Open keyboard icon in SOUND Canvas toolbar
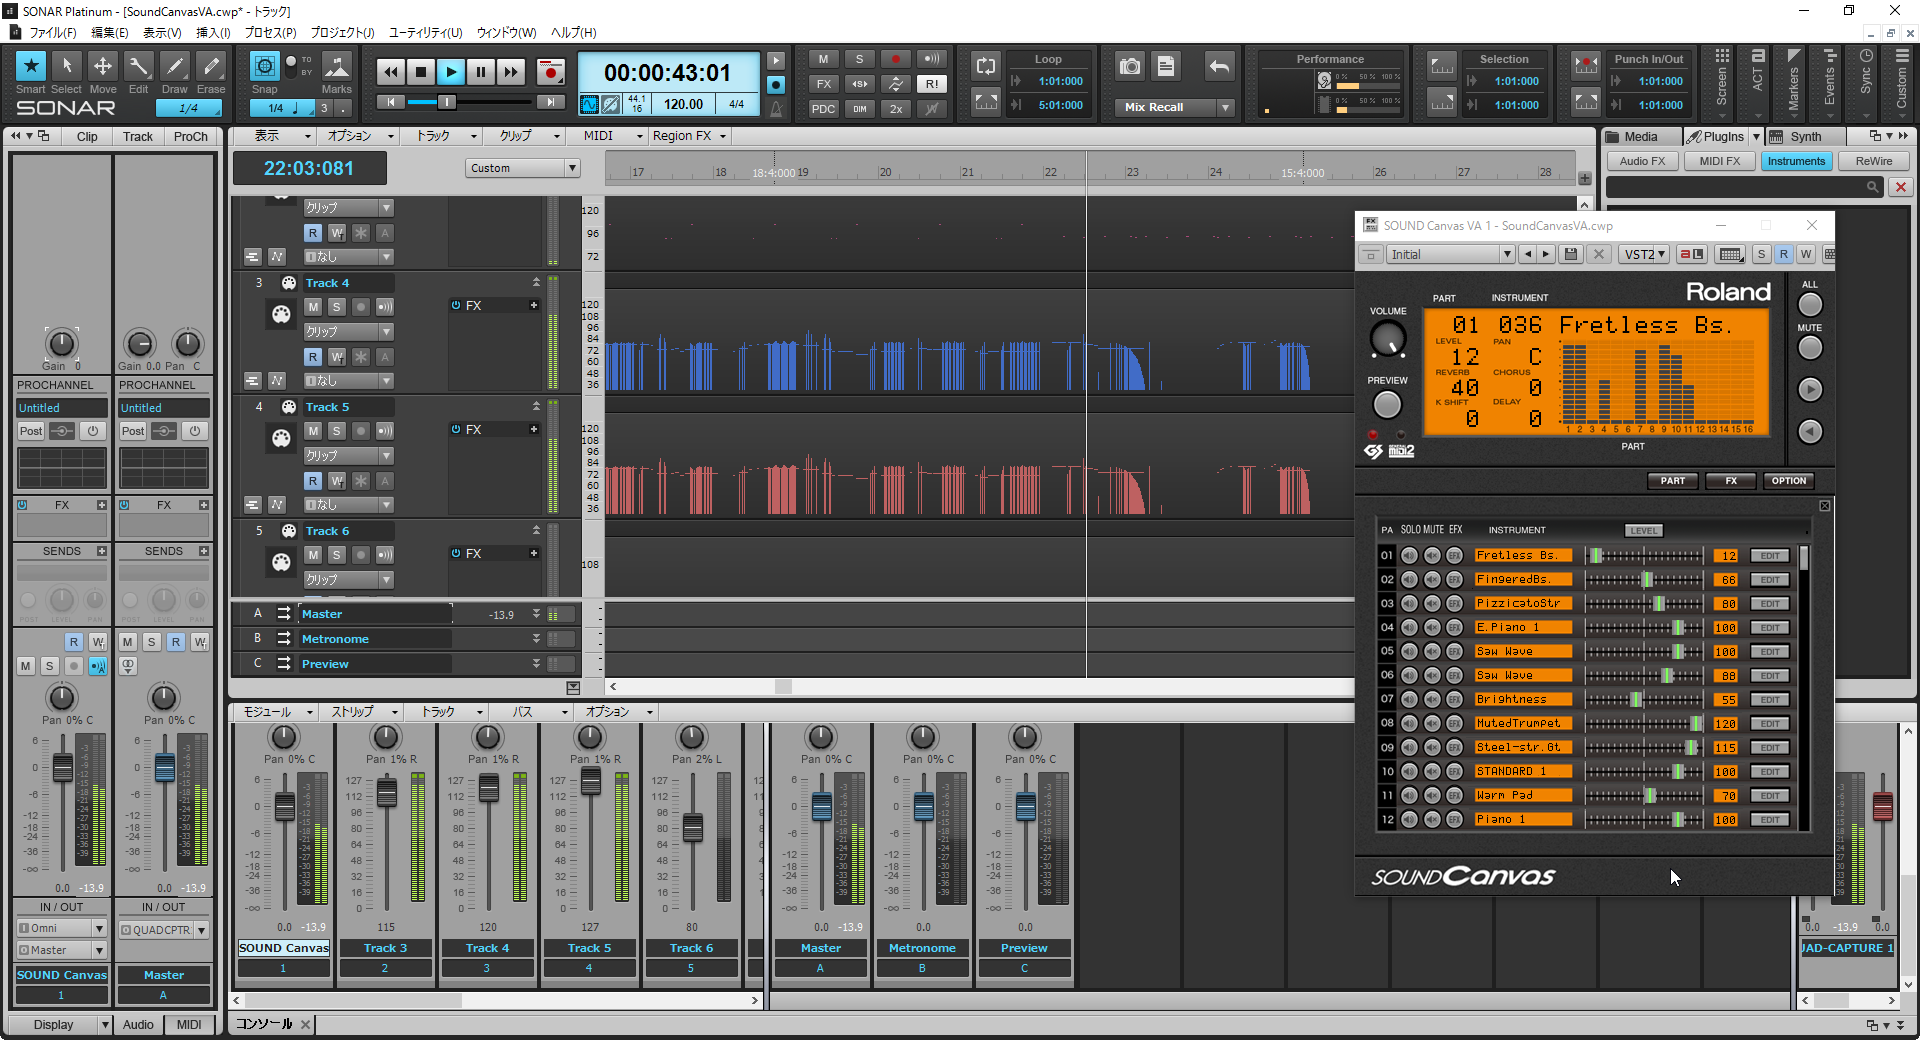 point(1731,255)
